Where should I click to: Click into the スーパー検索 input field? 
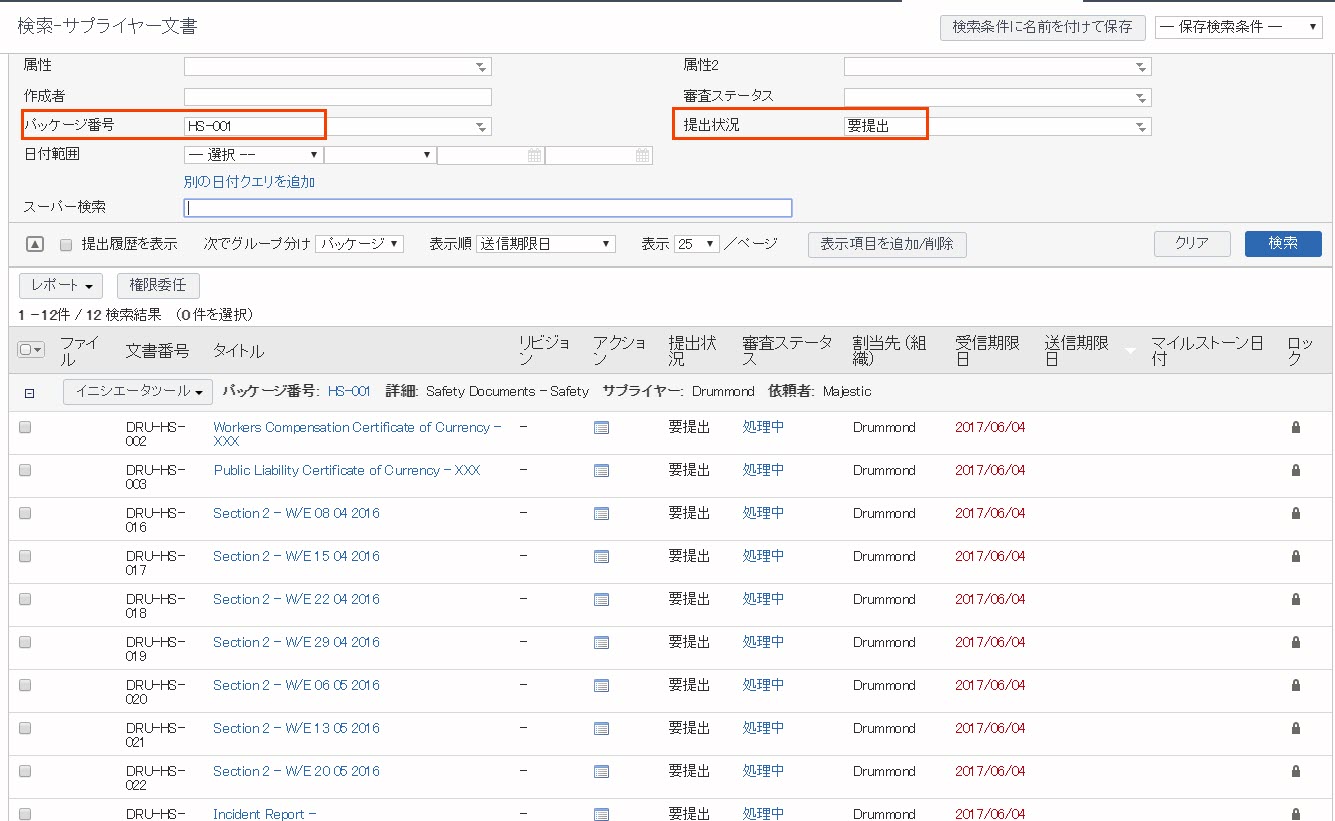(488, 208)
